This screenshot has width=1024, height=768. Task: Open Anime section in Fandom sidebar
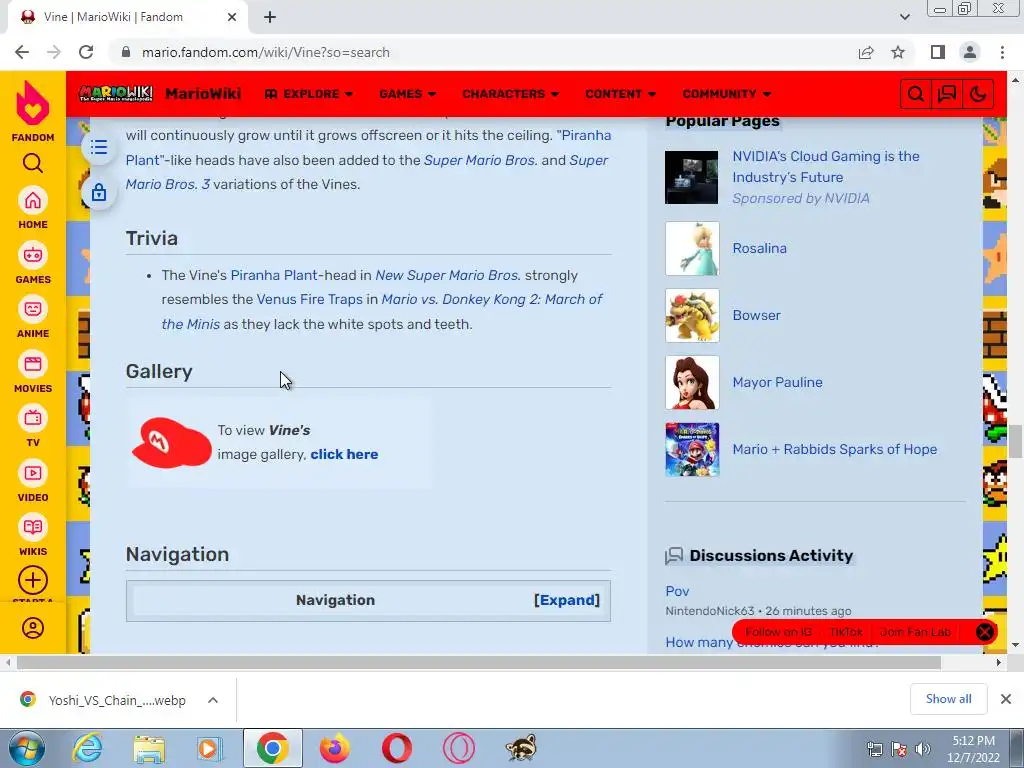point(33,317)
